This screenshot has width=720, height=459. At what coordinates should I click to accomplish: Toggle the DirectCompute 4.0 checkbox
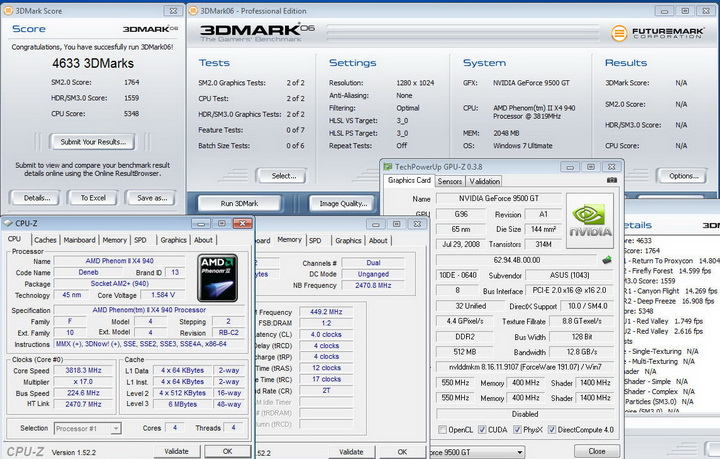tap(552, 430)
